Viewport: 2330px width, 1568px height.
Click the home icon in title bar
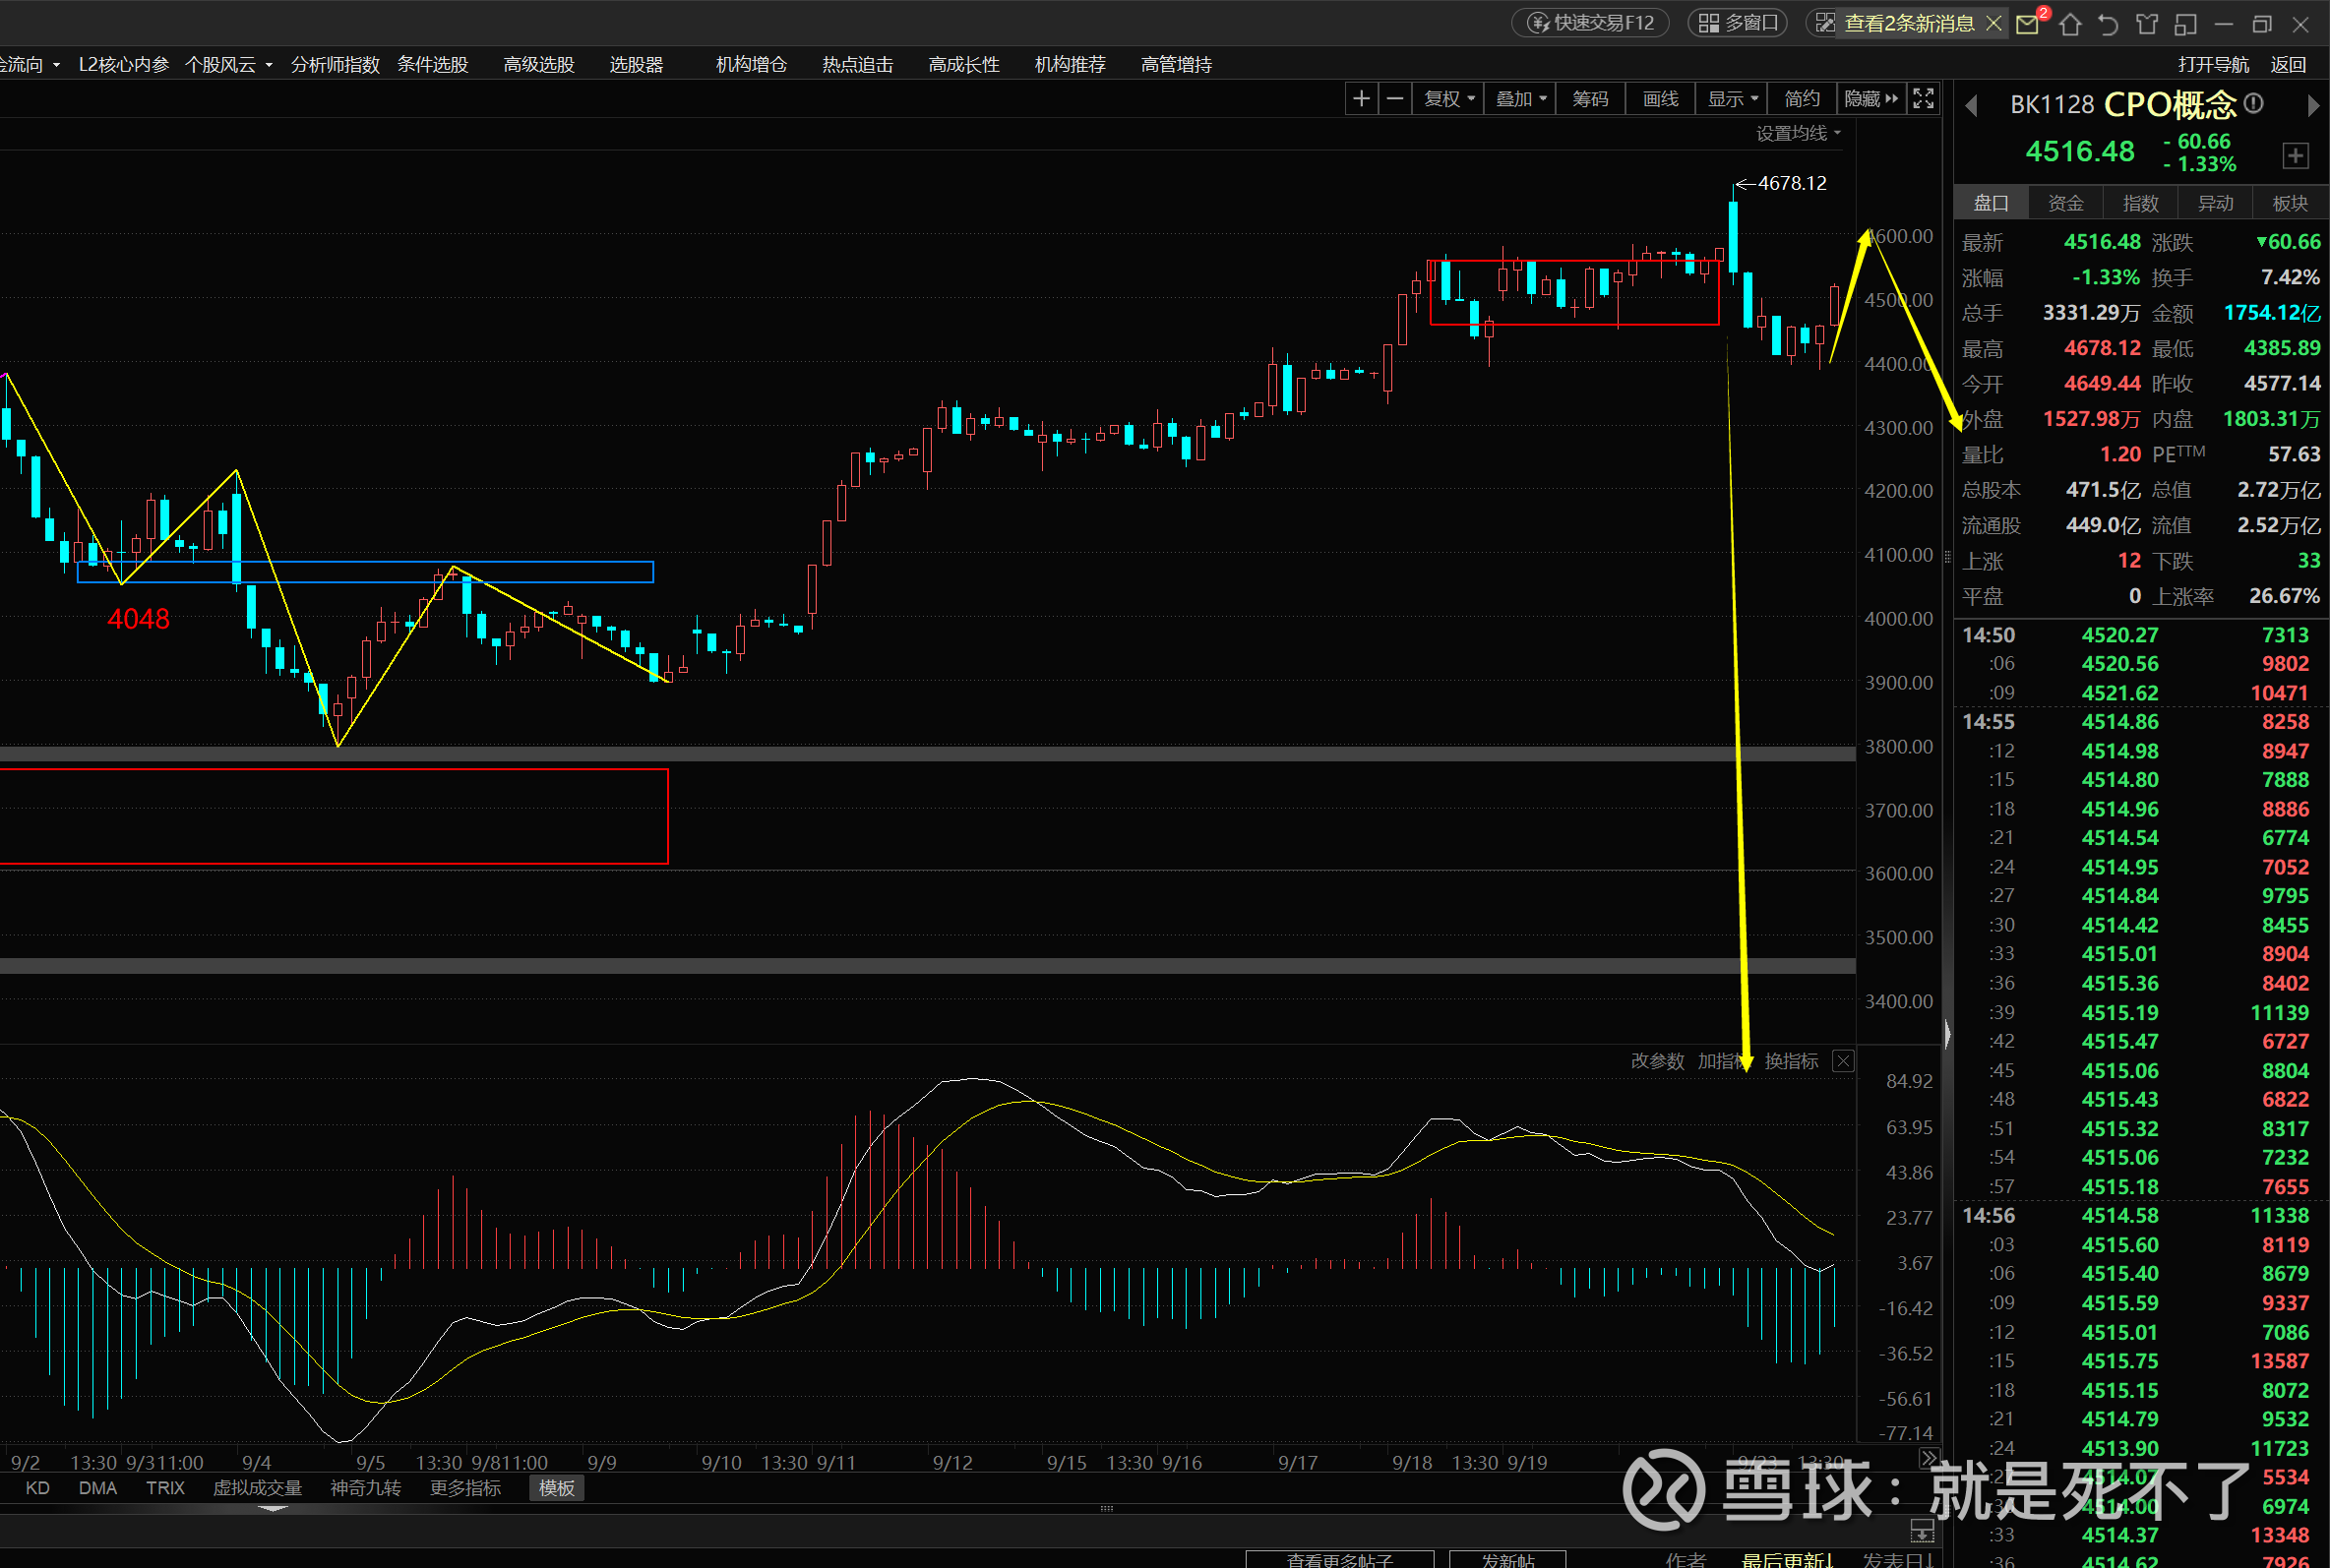(2070, 24)
